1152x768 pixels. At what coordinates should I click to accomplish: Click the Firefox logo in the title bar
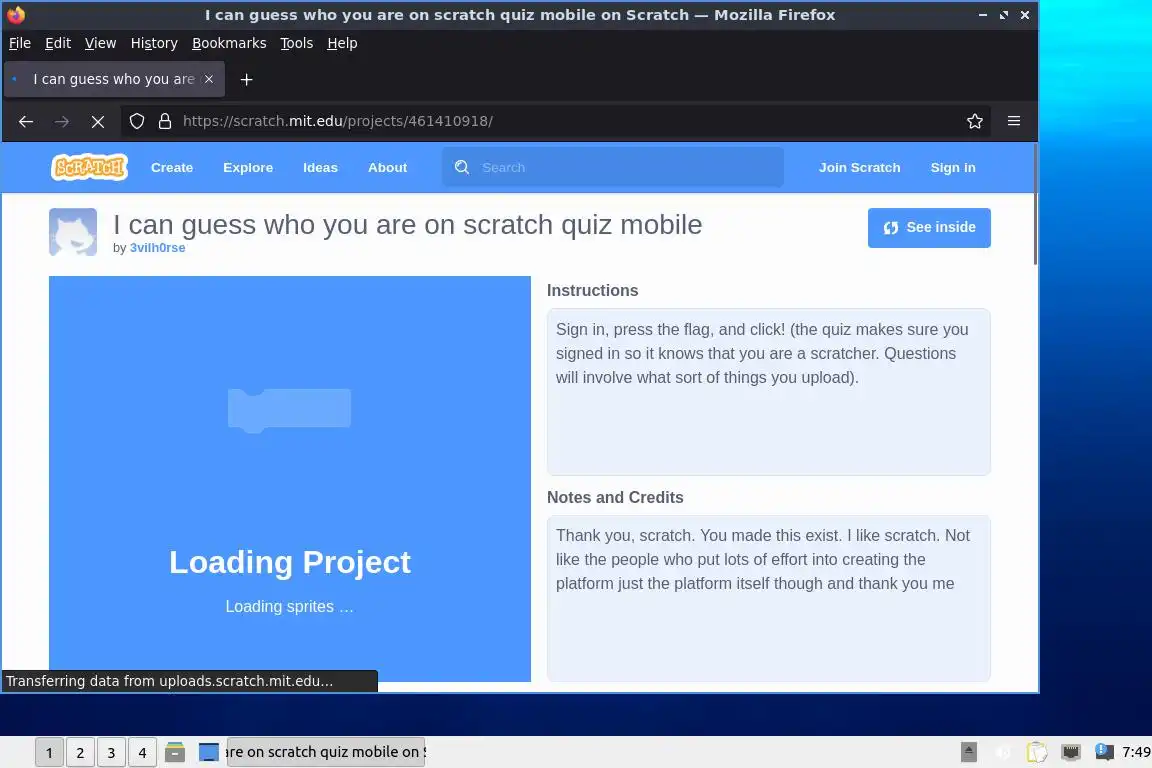[x=15, y=15]
